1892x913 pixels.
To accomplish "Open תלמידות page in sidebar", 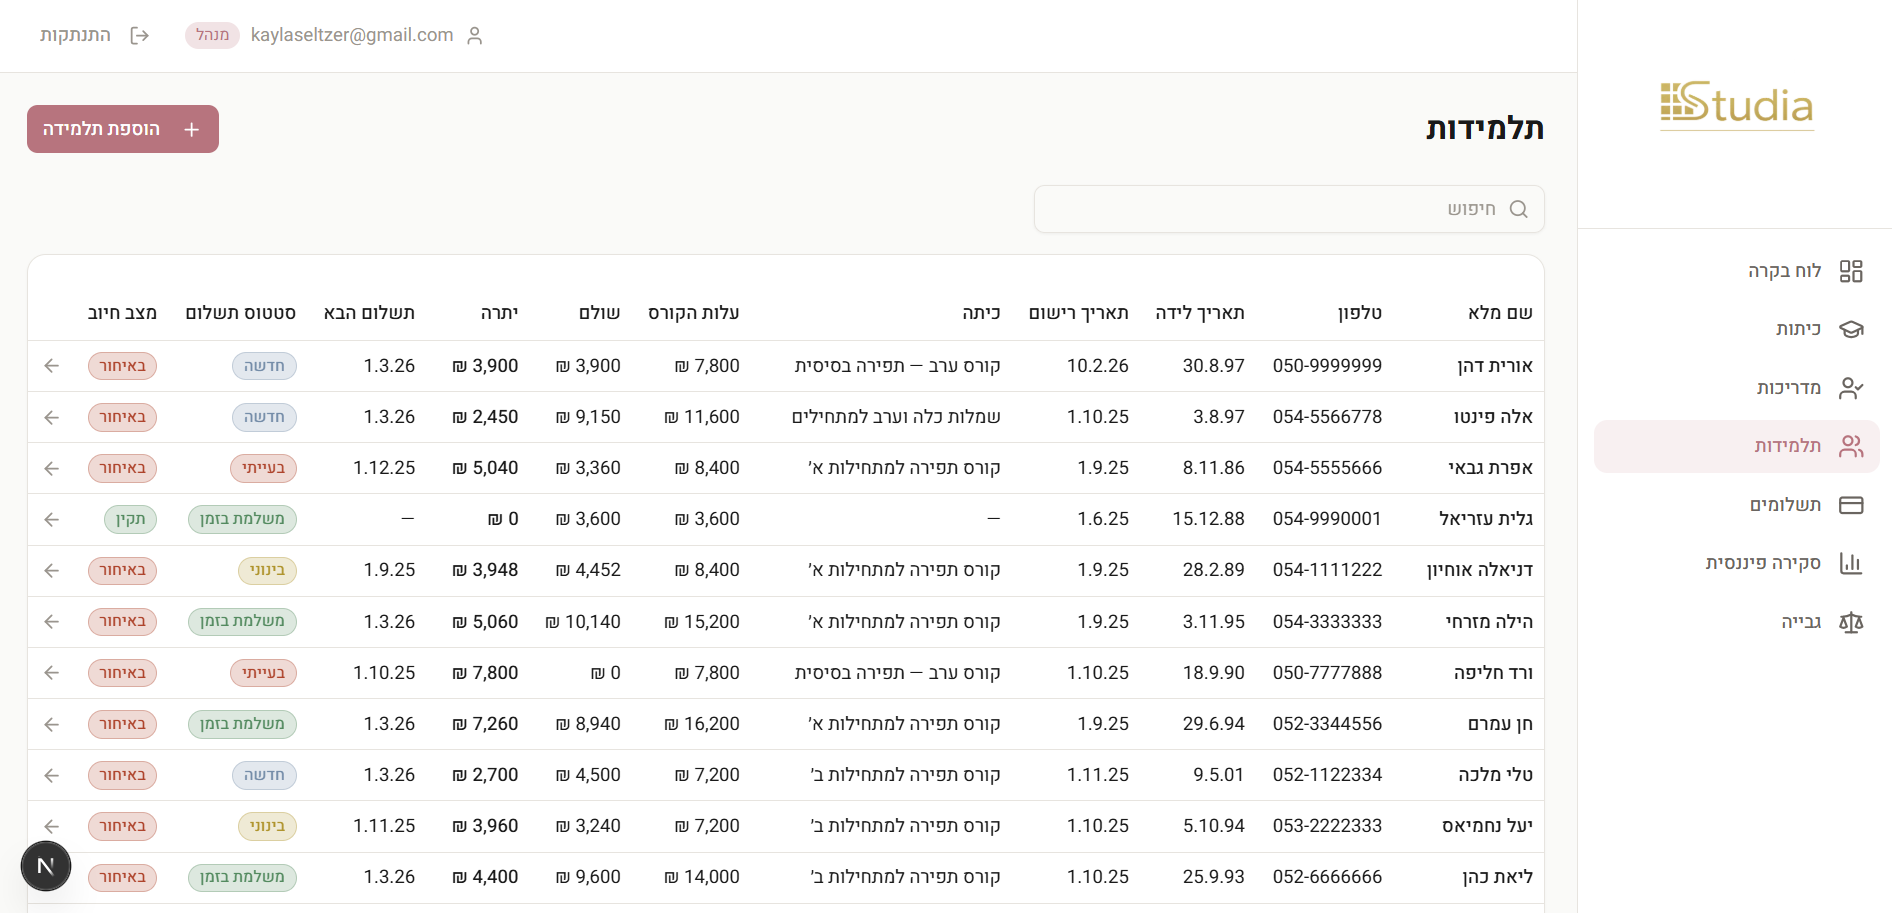I will pos(1787,446).
